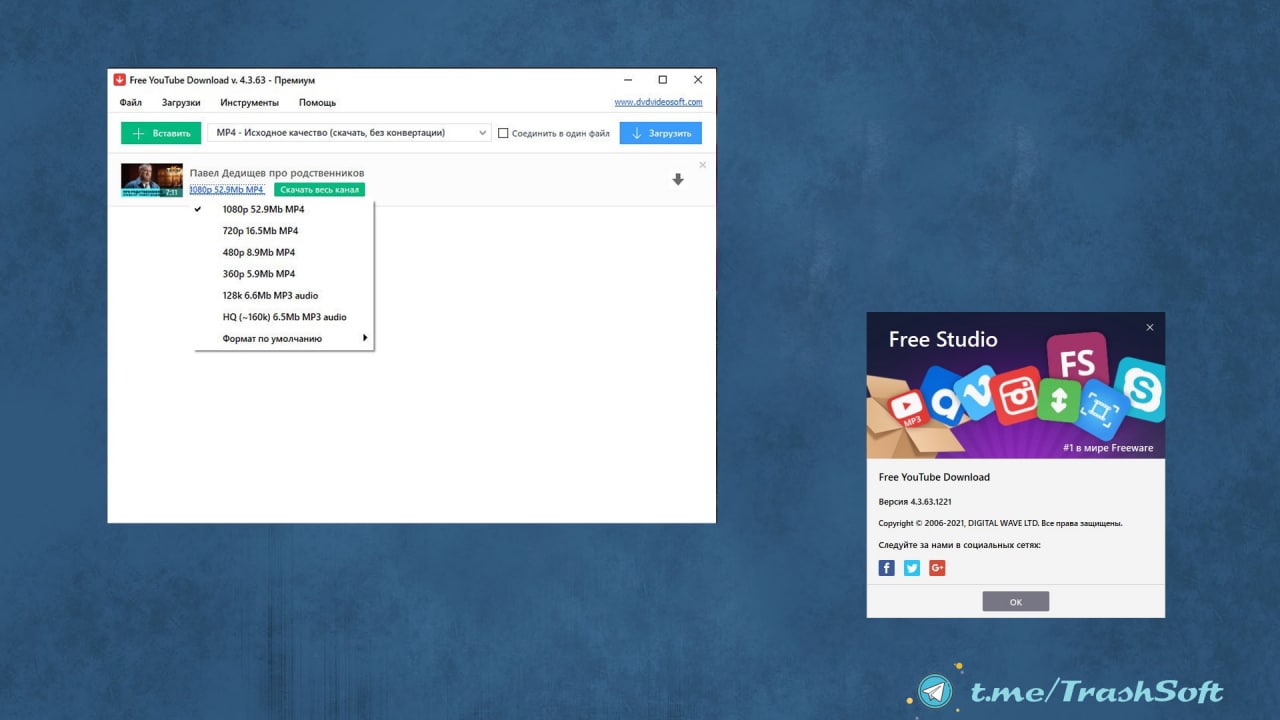Click the video thumbnail preview
1280x720 pixels.
152,180
